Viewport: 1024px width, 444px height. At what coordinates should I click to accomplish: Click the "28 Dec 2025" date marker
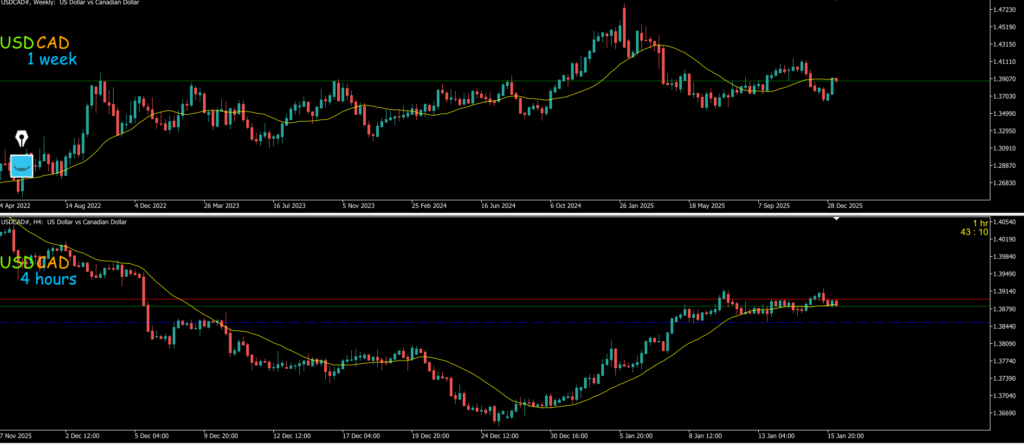pyautogui.click(x=841, y=205)
